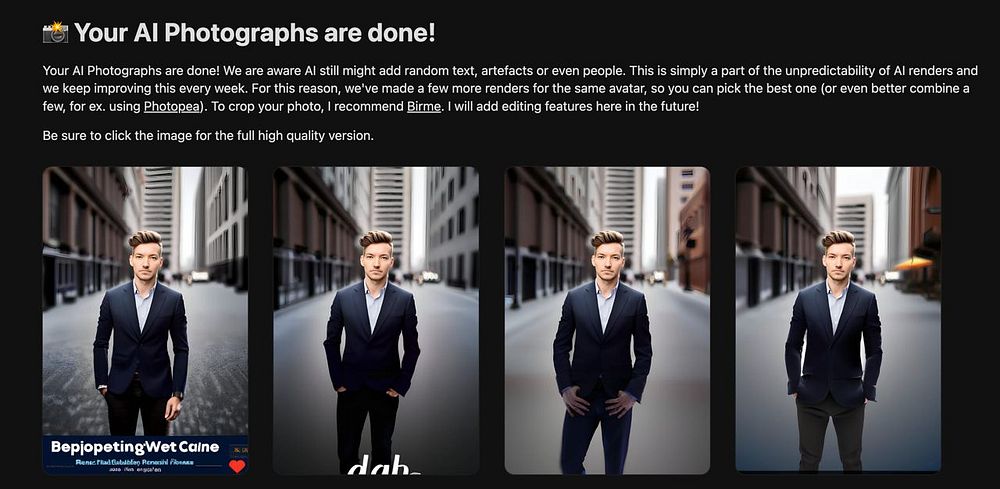Open the second photo with white 'dab' text
This screenshot has width=1000, height=489.
point(376,321)
